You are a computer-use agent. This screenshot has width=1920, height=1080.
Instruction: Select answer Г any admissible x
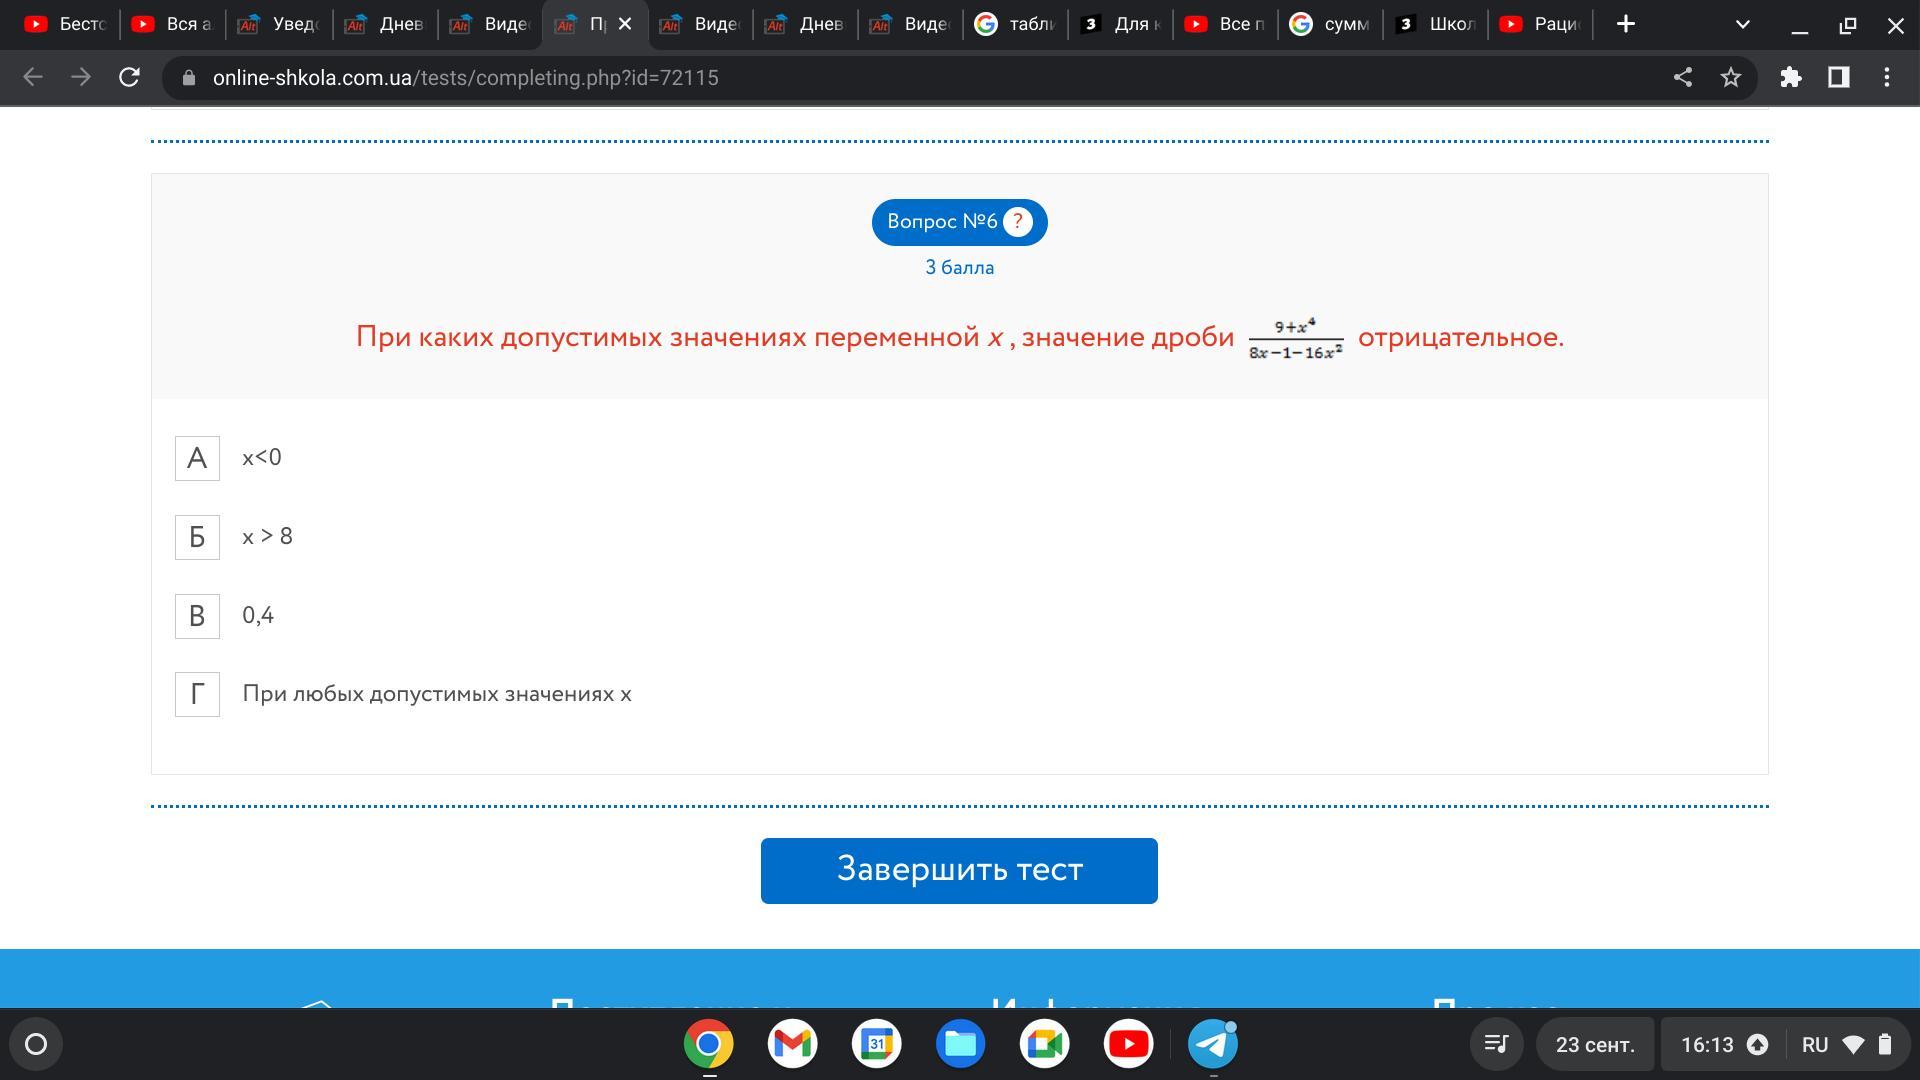point(197,694)
